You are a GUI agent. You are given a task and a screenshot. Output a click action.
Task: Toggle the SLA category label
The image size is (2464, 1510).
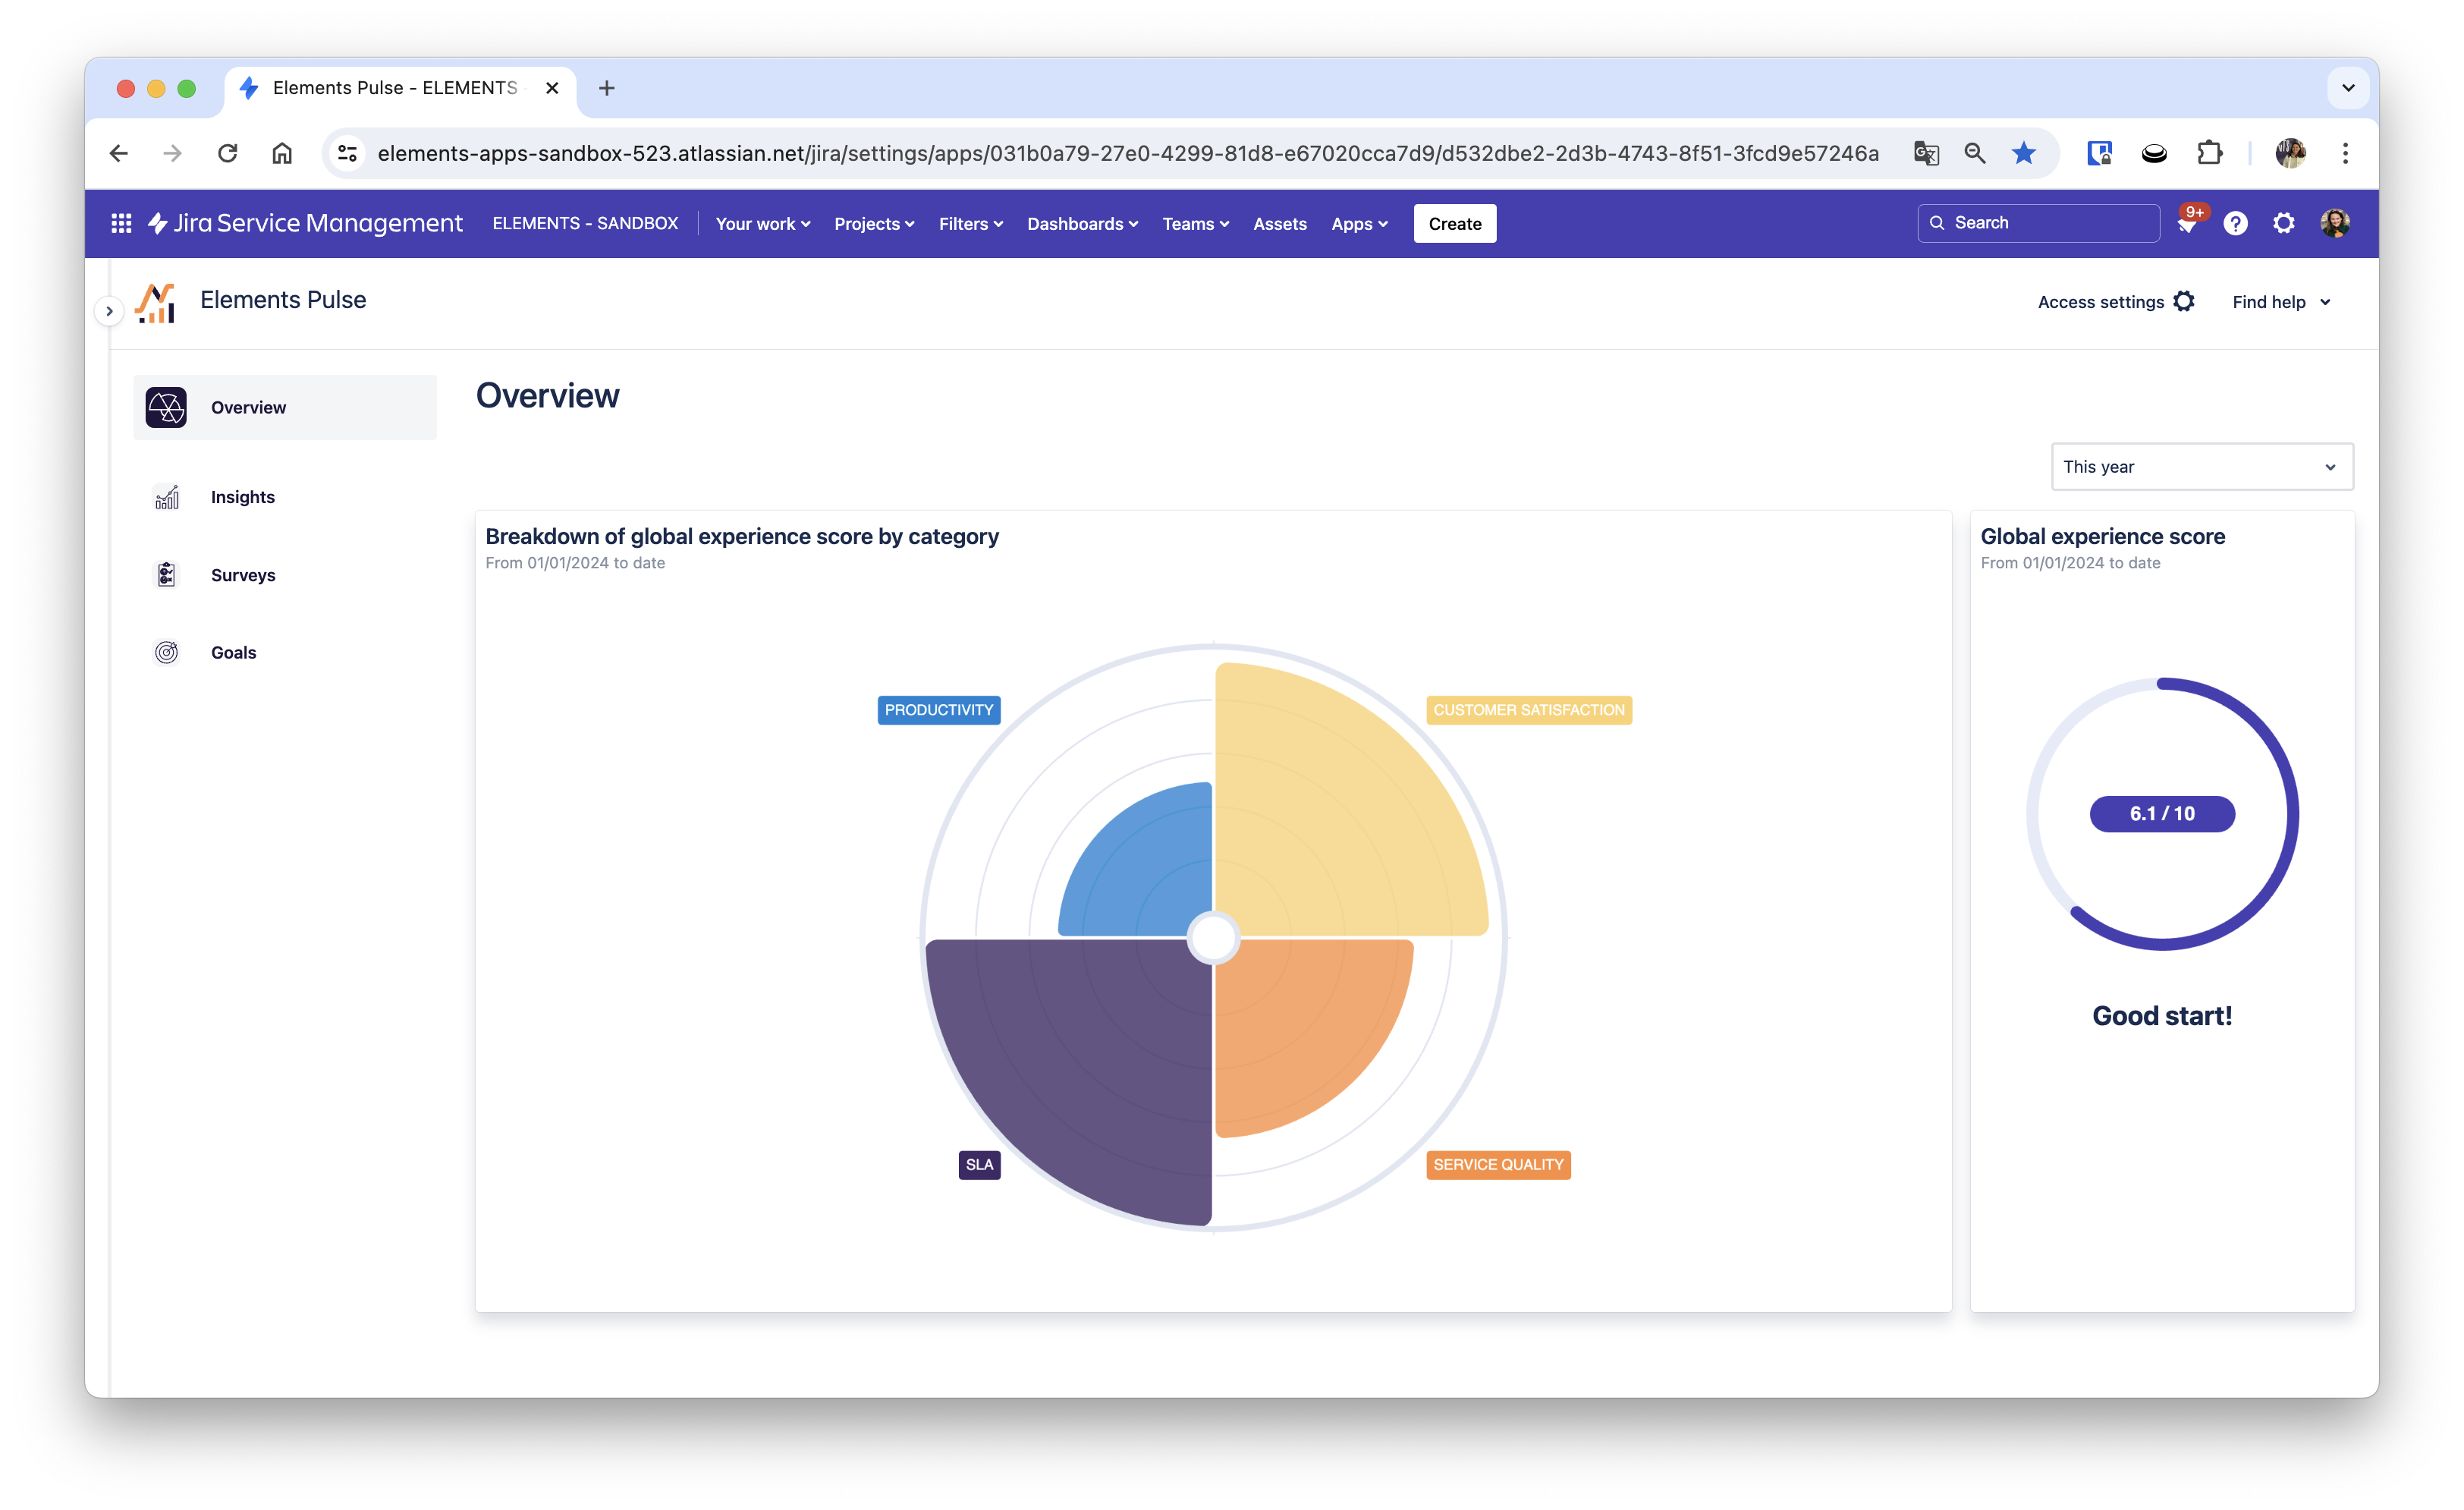pyautogui.click(x=979, y=1164)
